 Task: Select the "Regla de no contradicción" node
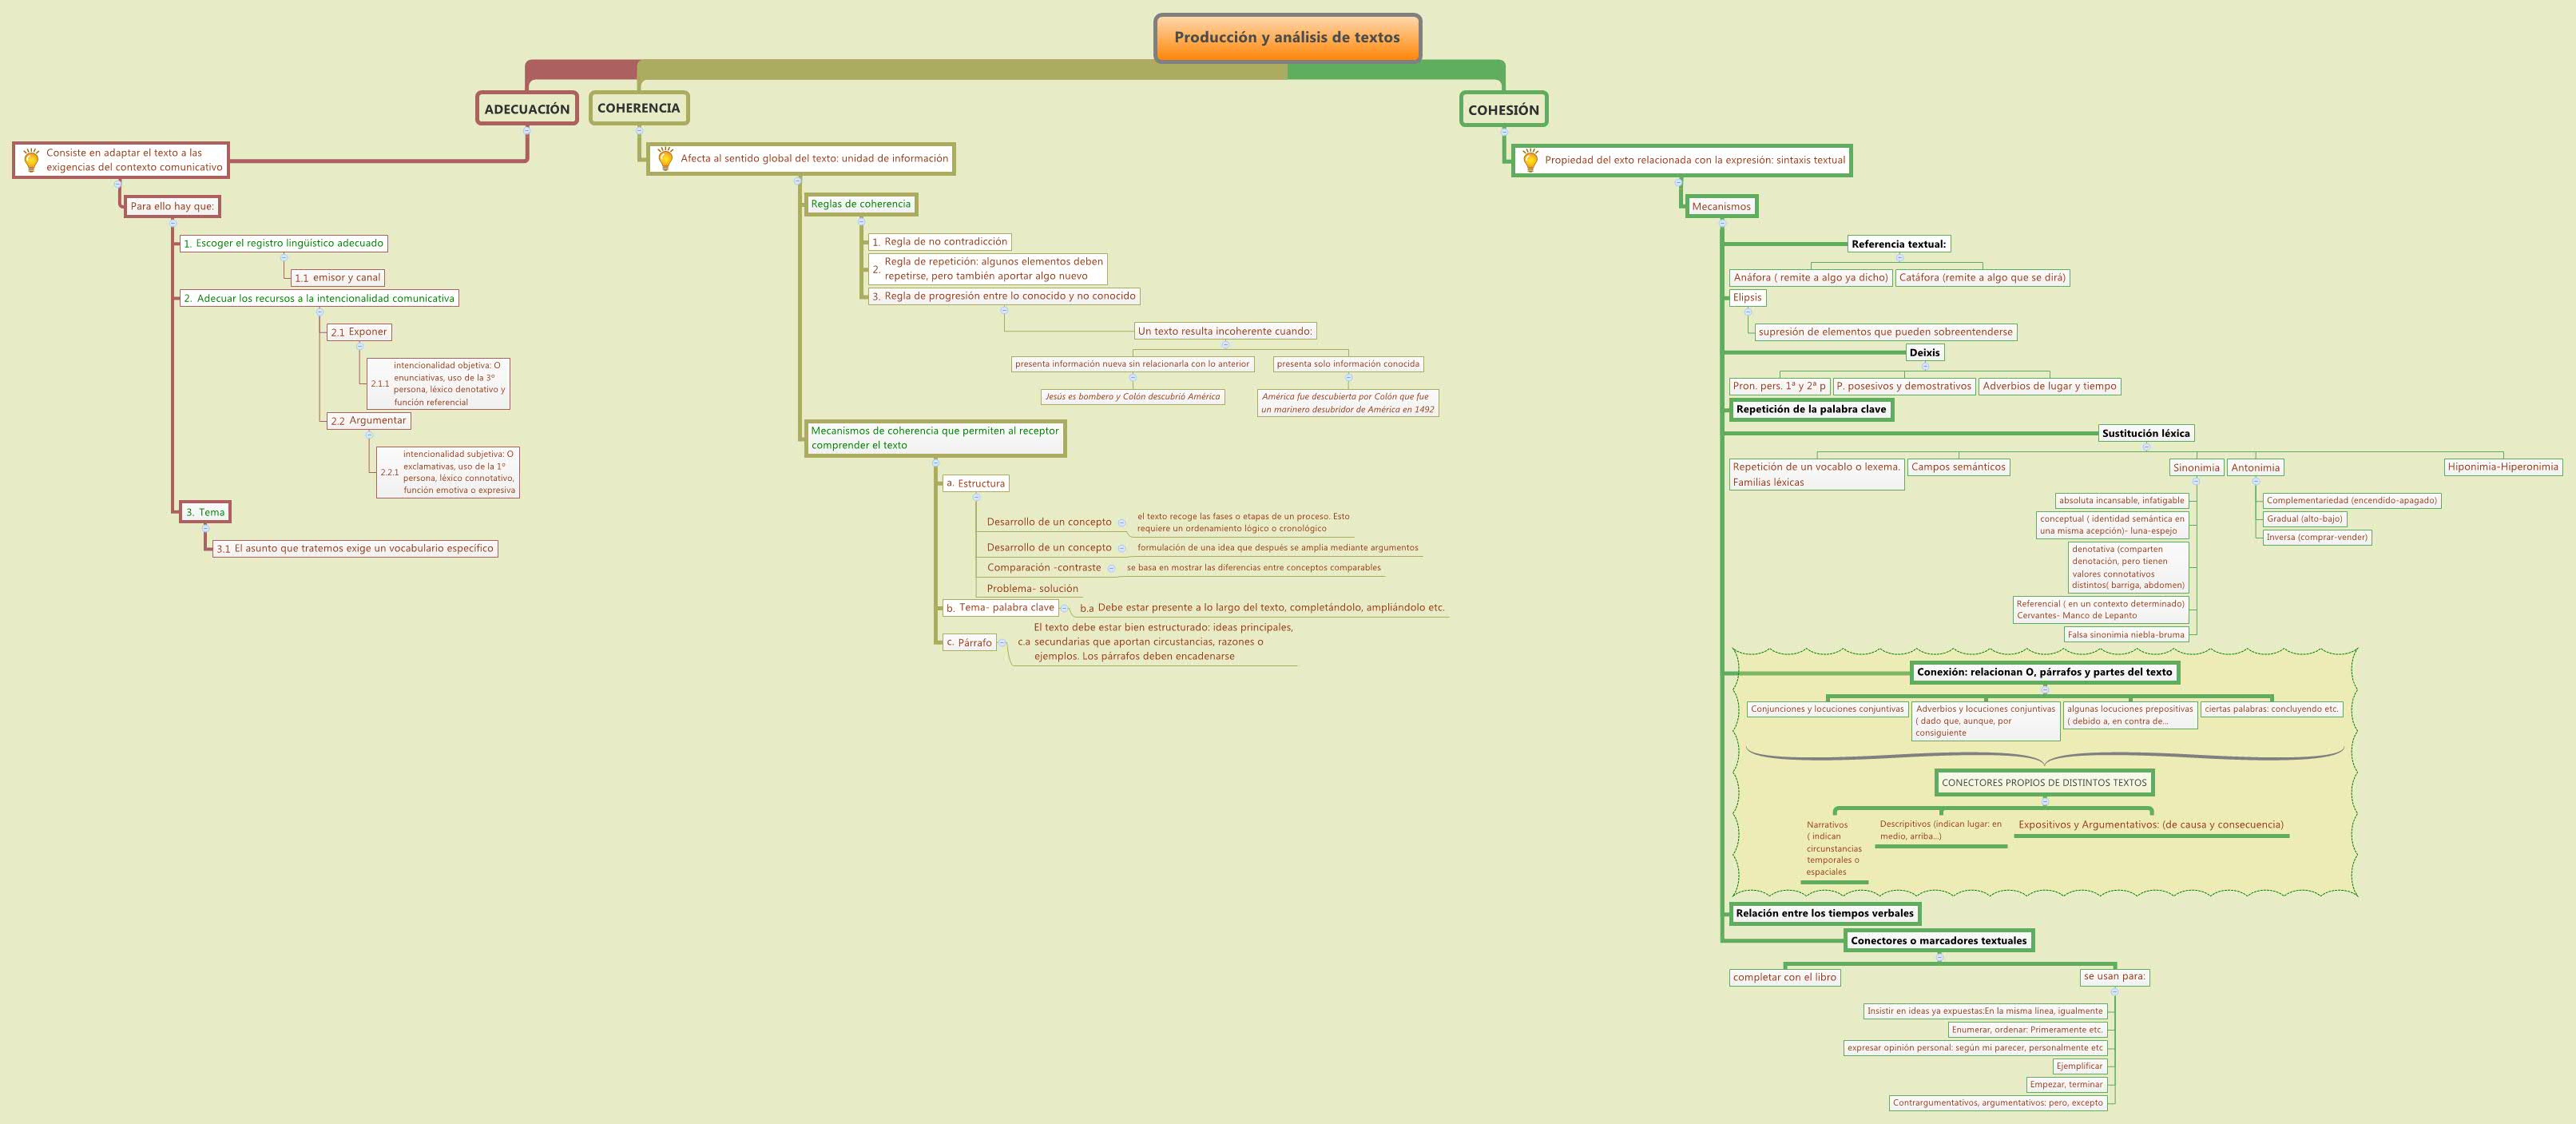point(940,241)
